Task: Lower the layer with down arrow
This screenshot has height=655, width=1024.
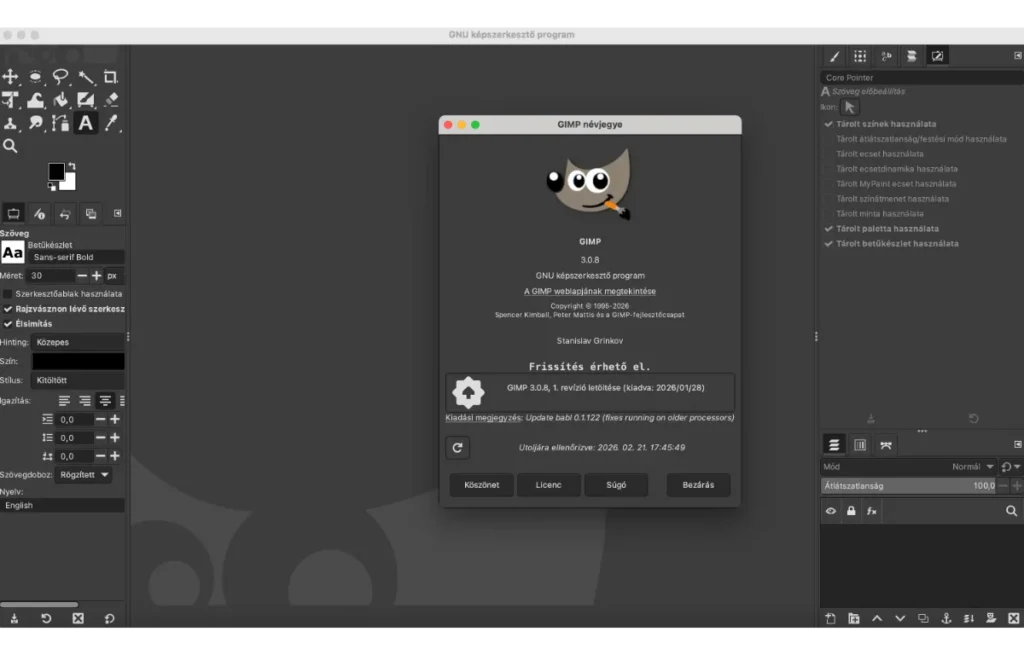Action: pos(900,618)
